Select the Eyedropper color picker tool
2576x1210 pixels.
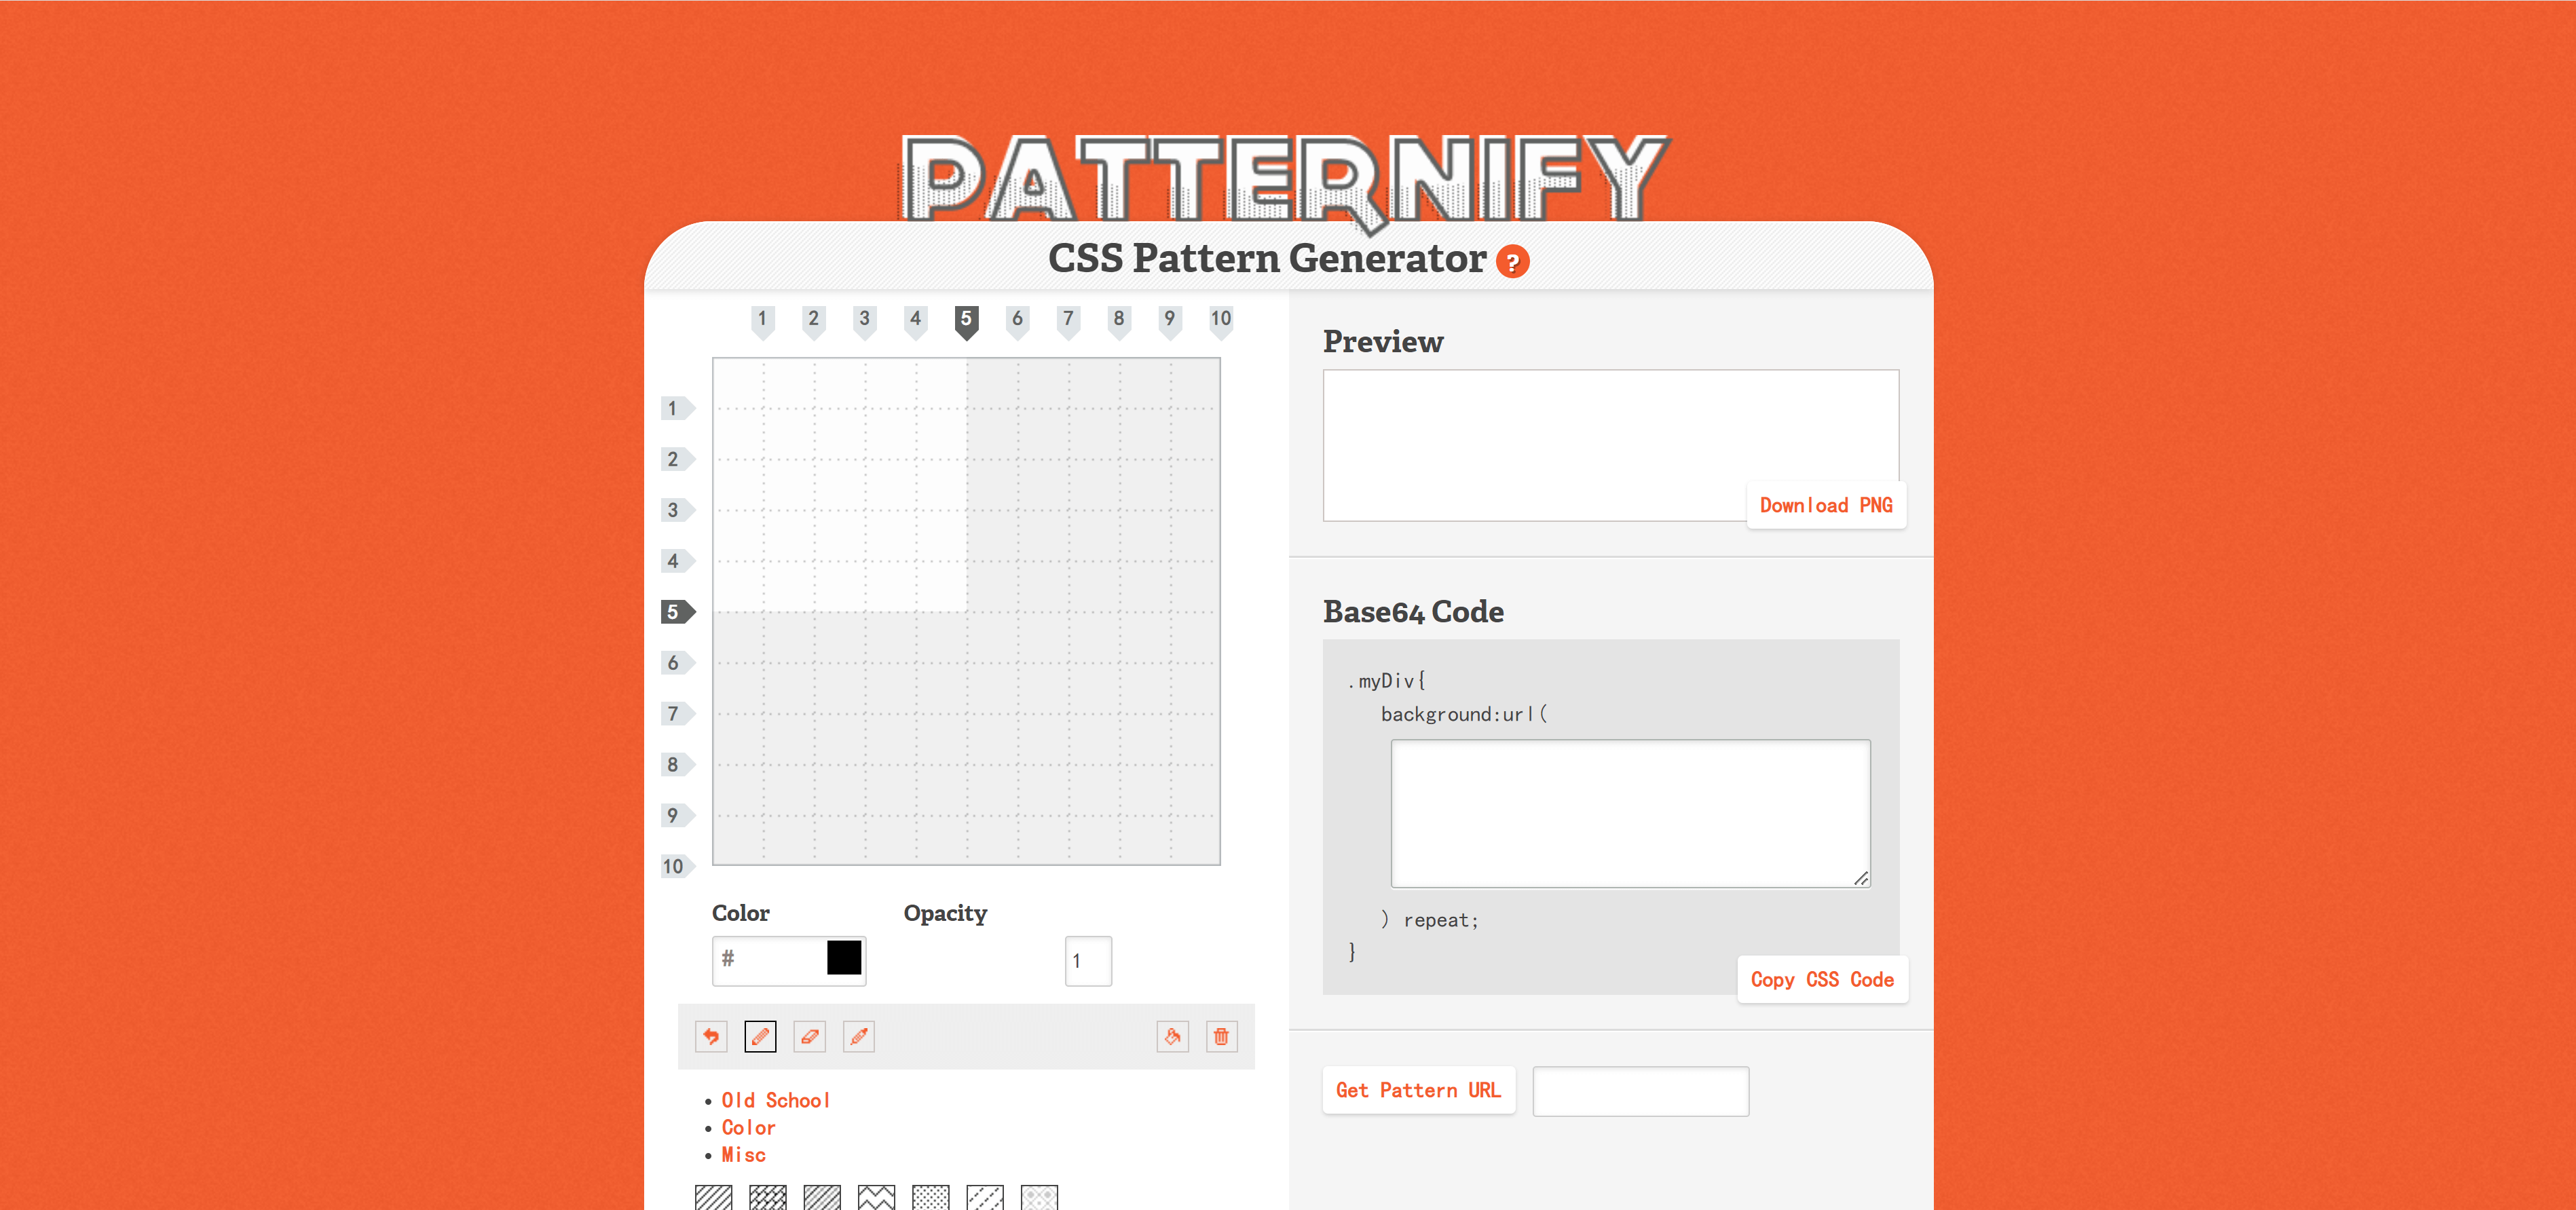(x=858, y=1036)
